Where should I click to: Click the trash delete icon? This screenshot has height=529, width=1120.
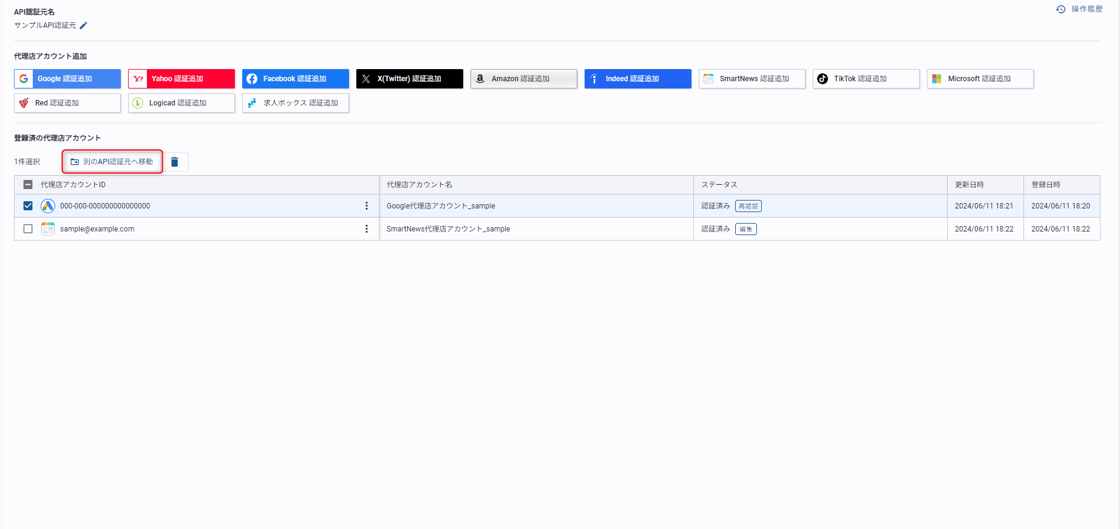[x=175, y=162]
